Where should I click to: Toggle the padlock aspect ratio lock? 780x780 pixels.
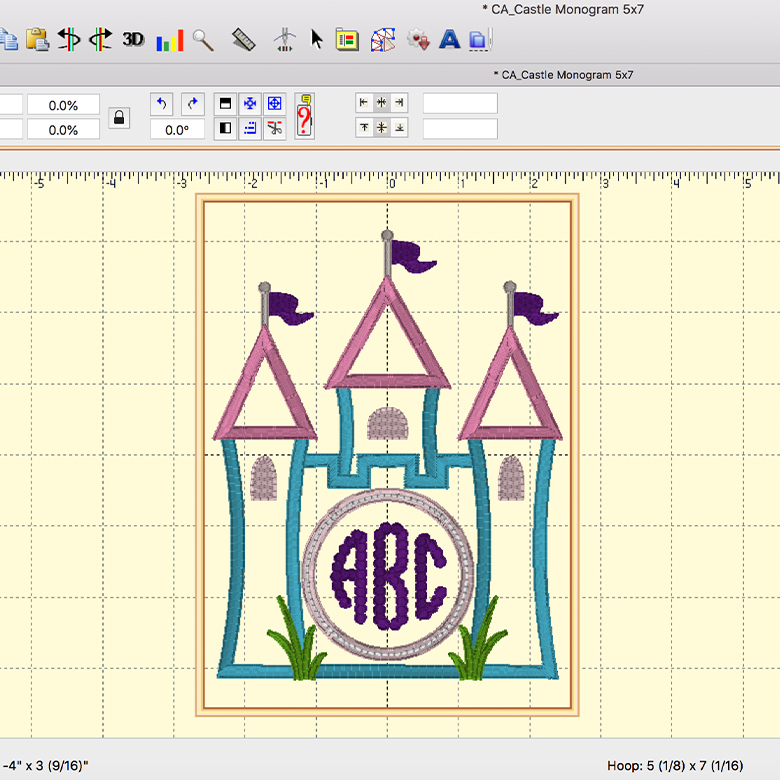point(119,118)
